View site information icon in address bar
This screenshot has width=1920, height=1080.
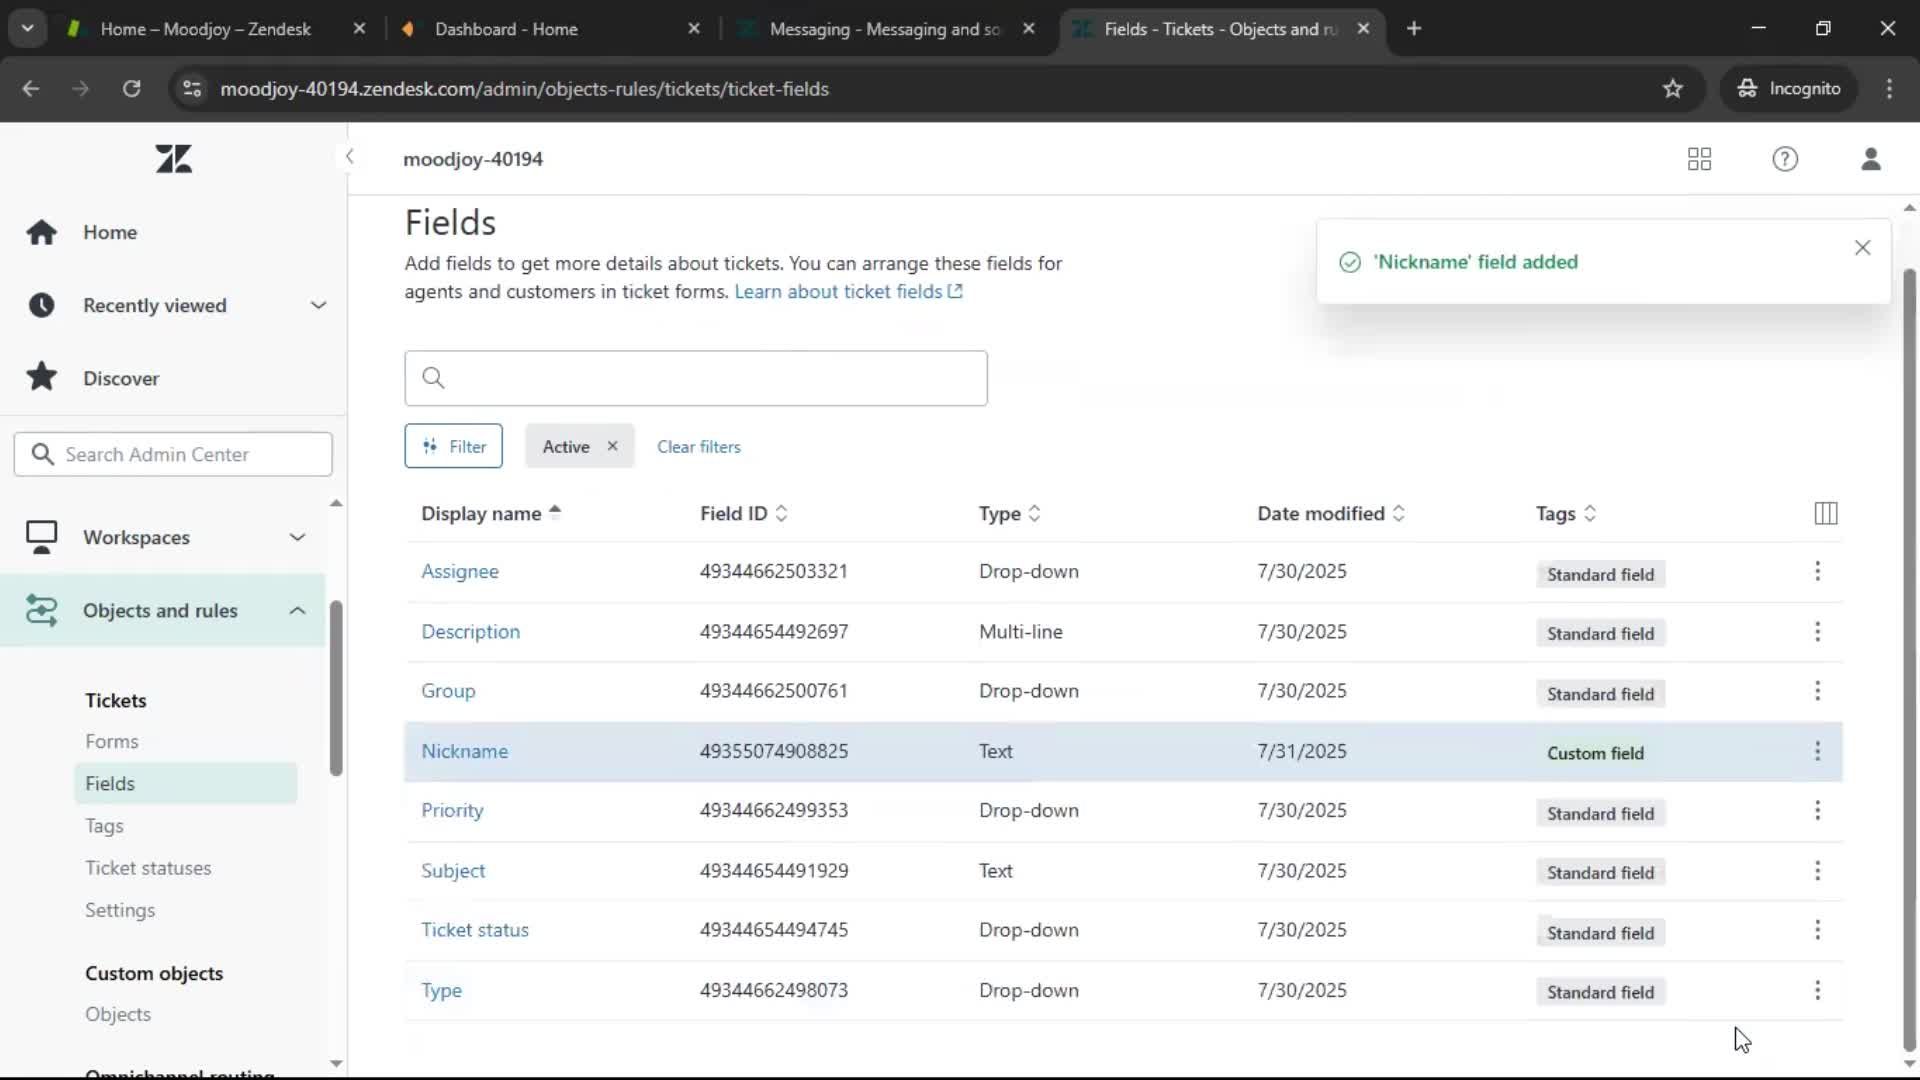pos(192,89)
